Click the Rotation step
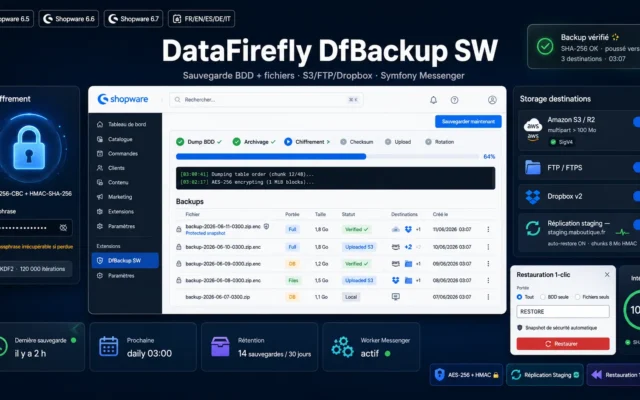Image resolution: width=640 pixels, height=400 pixels. (x=440, y=142)
